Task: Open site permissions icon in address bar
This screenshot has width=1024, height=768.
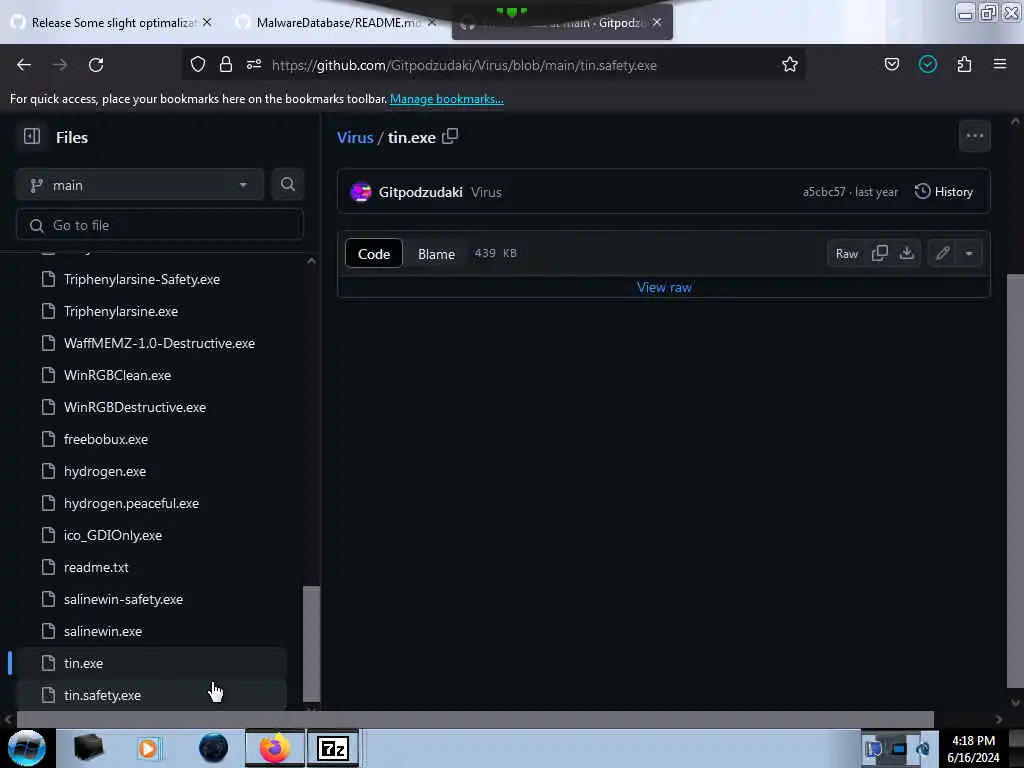Action: [x=254, y=64]
